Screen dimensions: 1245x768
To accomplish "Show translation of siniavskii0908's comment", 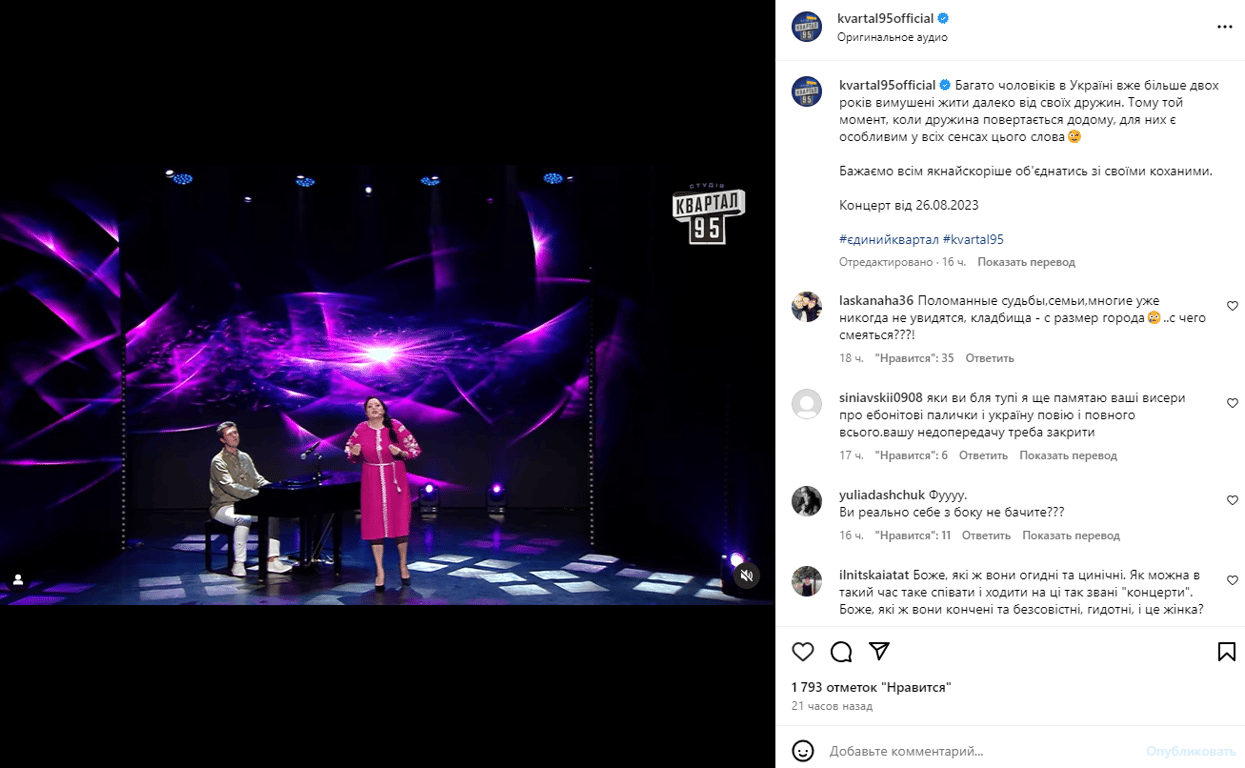I will click(1068, 455).
